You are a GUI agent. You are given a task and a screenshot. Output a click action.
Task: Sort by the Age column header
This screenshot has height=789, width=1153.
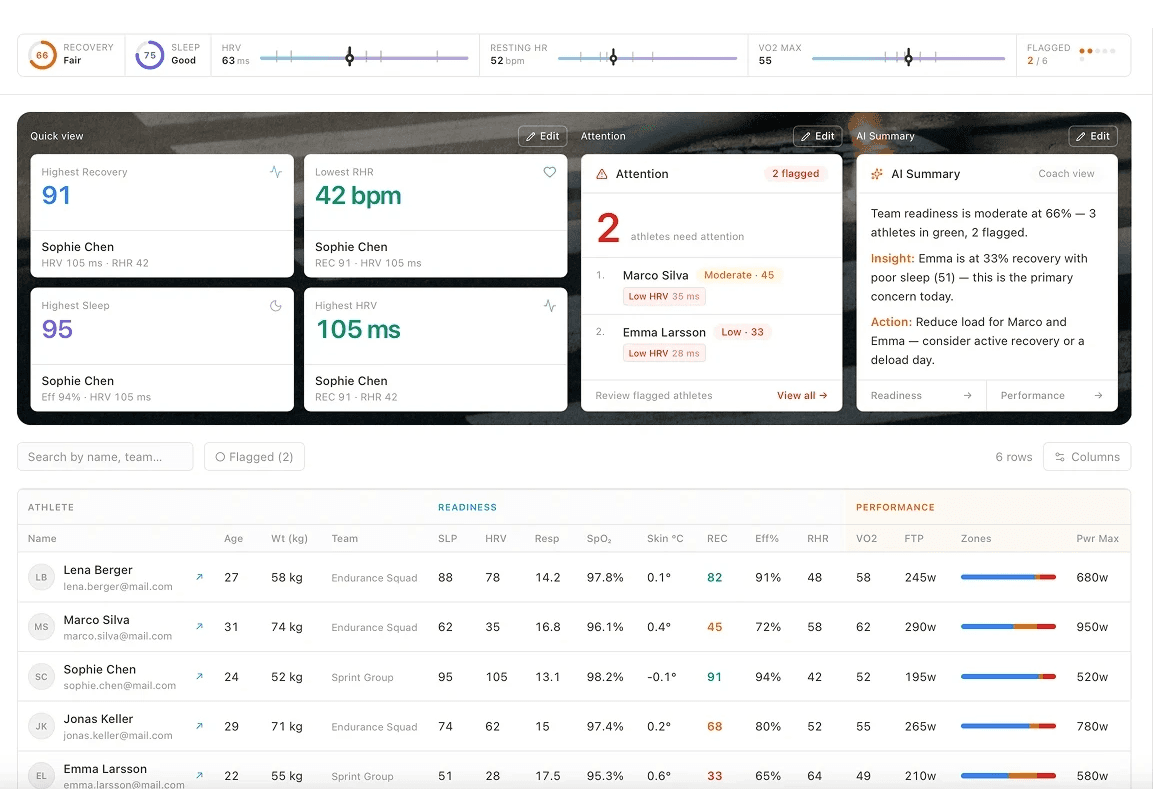pos(233,538)
